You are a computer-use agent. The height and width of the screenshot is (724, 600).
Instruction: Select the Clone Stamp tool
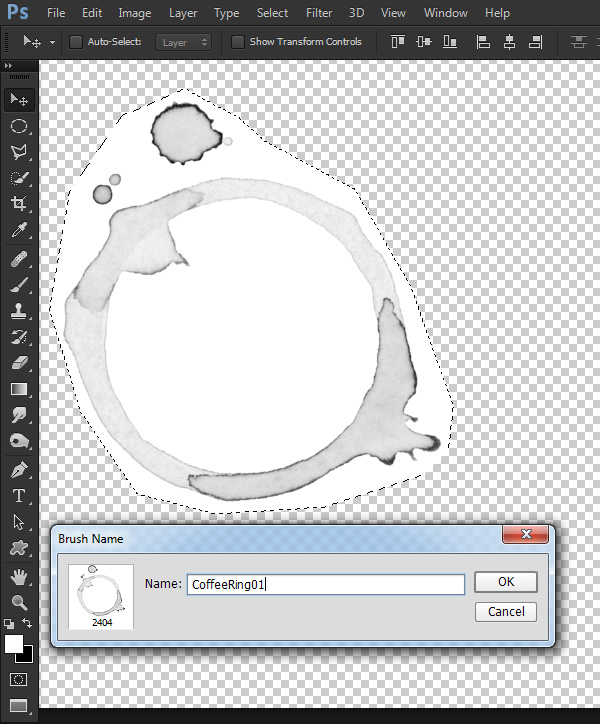click(19, 311)
